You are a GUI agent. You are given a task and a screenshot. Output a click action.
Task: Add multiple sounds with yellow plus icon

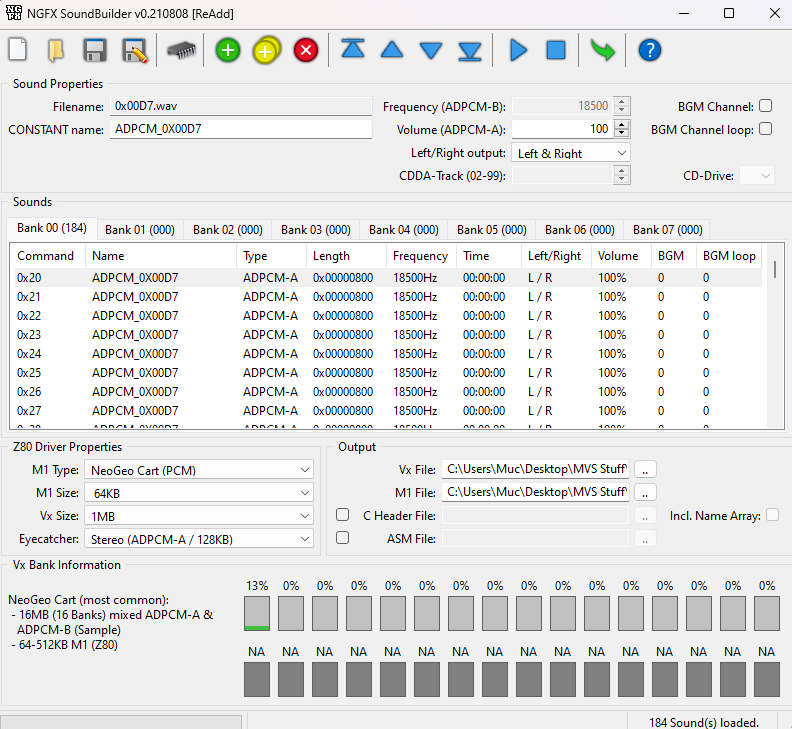(266, 50)
